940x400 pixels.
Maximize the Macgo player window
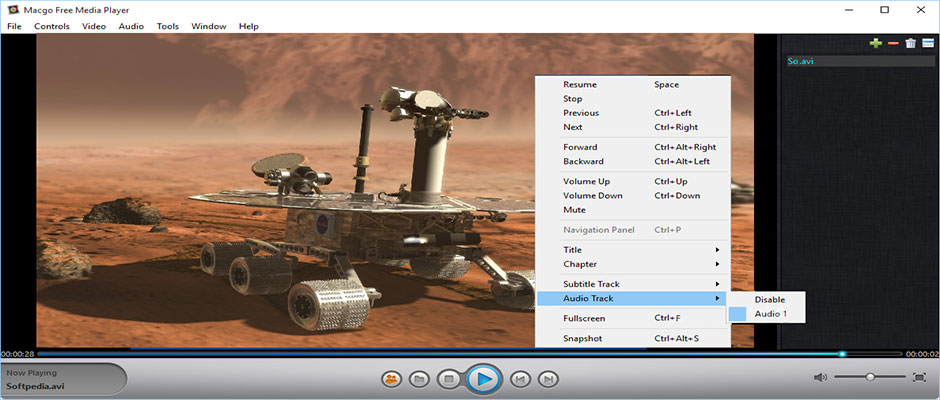[x=884, y=10]
